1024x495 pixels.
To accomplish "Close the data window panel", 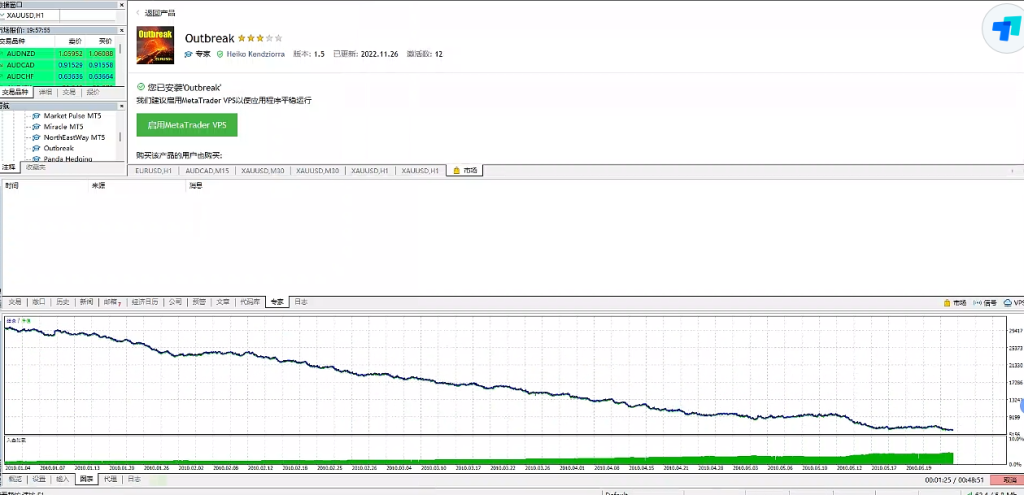I will tap(121, 5).
